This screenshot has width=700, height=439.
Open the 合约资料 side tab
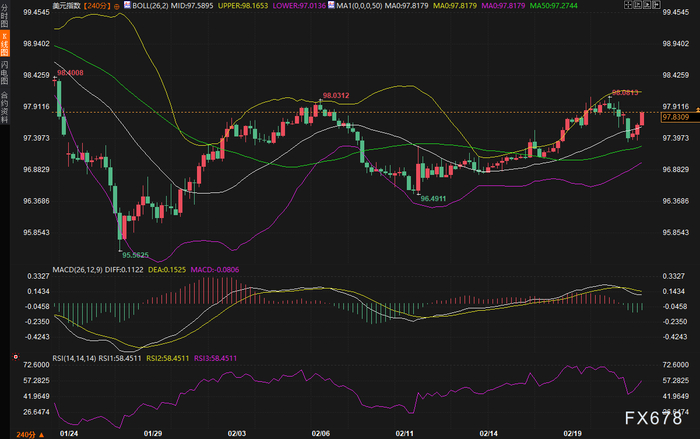(x=4, y=107)
